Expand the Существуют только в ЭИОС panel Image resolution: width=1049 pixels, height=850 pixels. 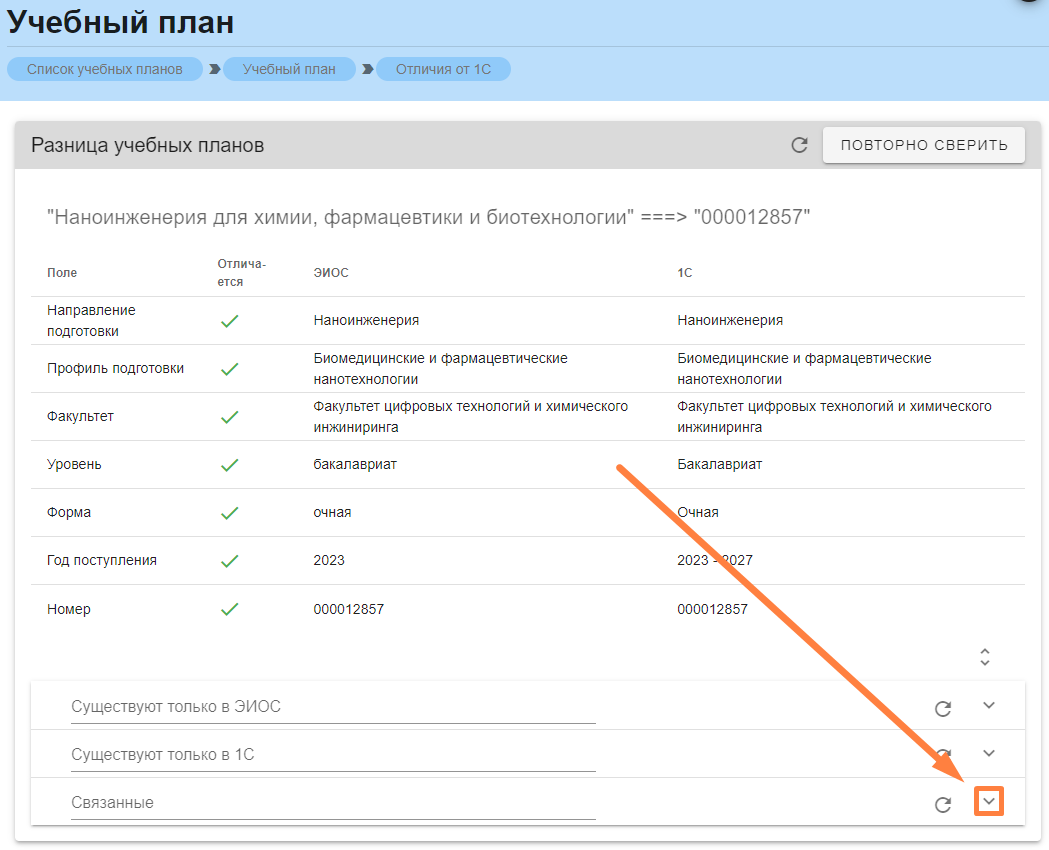click(989, 706)
